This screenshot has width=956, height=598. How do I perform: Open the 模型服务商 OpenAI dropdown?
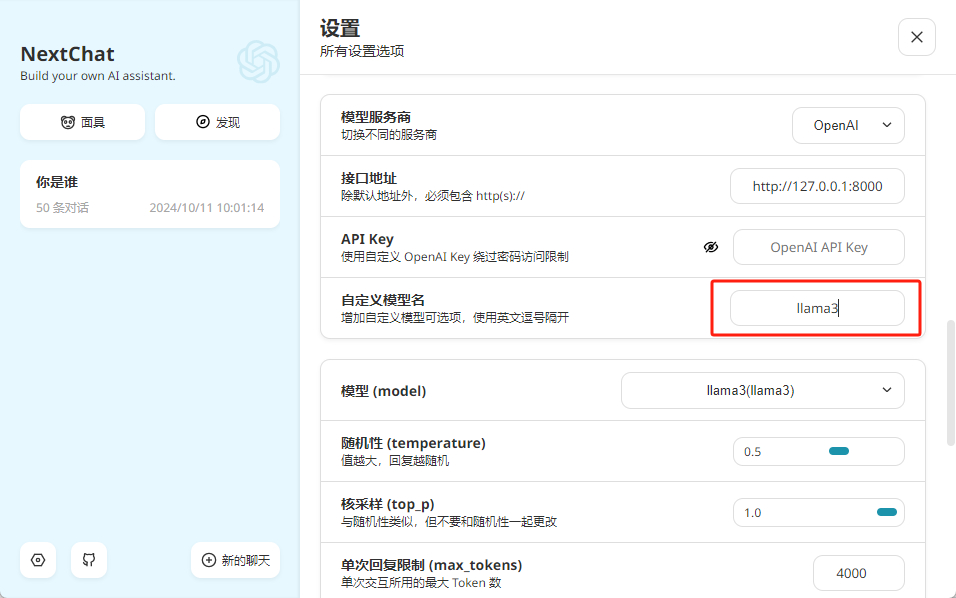click(x=848, y=126)
